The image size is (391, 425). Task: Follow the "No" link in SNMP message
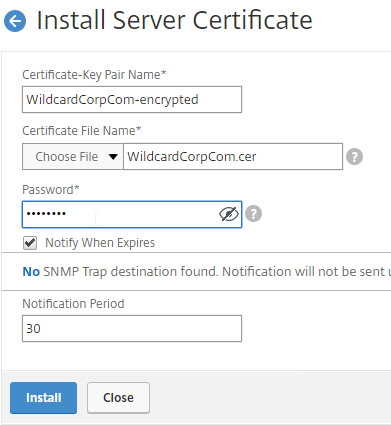pos(31,272)
